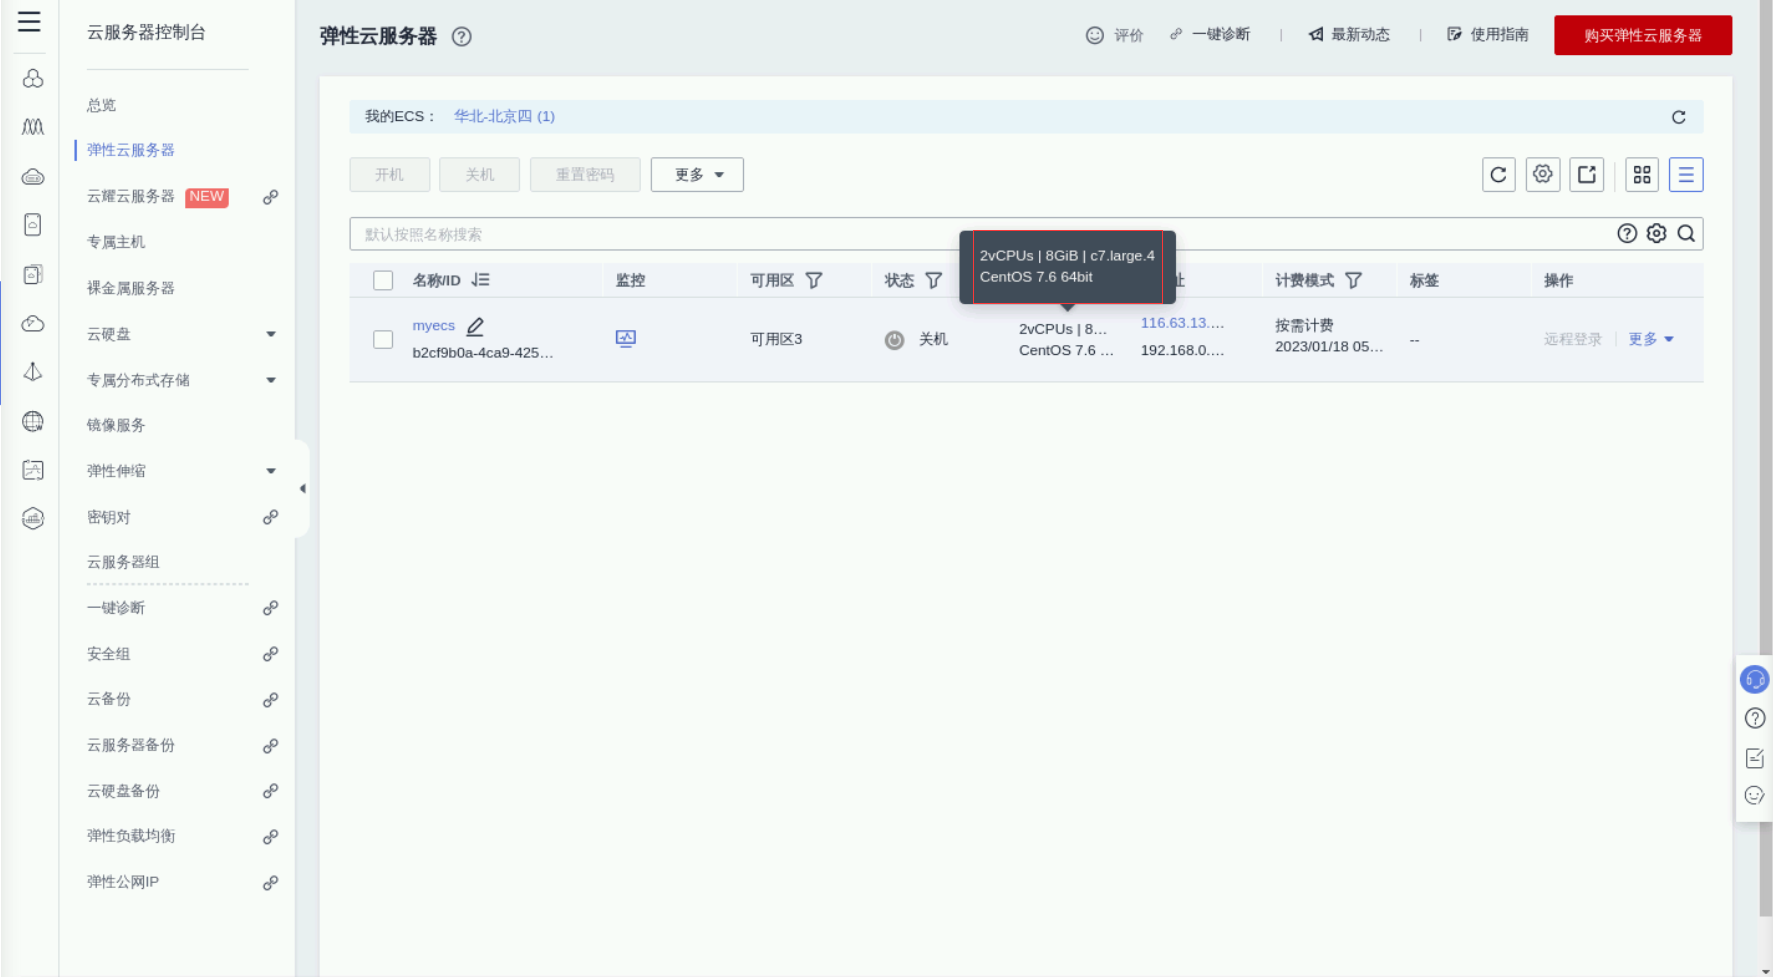
Task: Tick the checkbox for myecs row
Action: point(383,340)
